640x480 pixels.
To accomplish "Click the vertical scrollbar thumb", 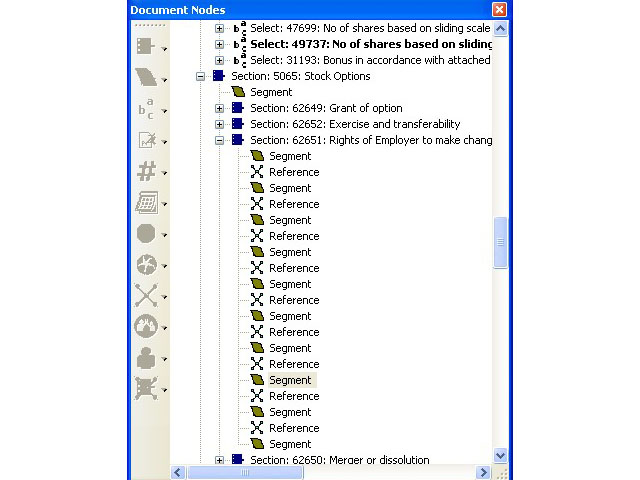I will (500, 242).
